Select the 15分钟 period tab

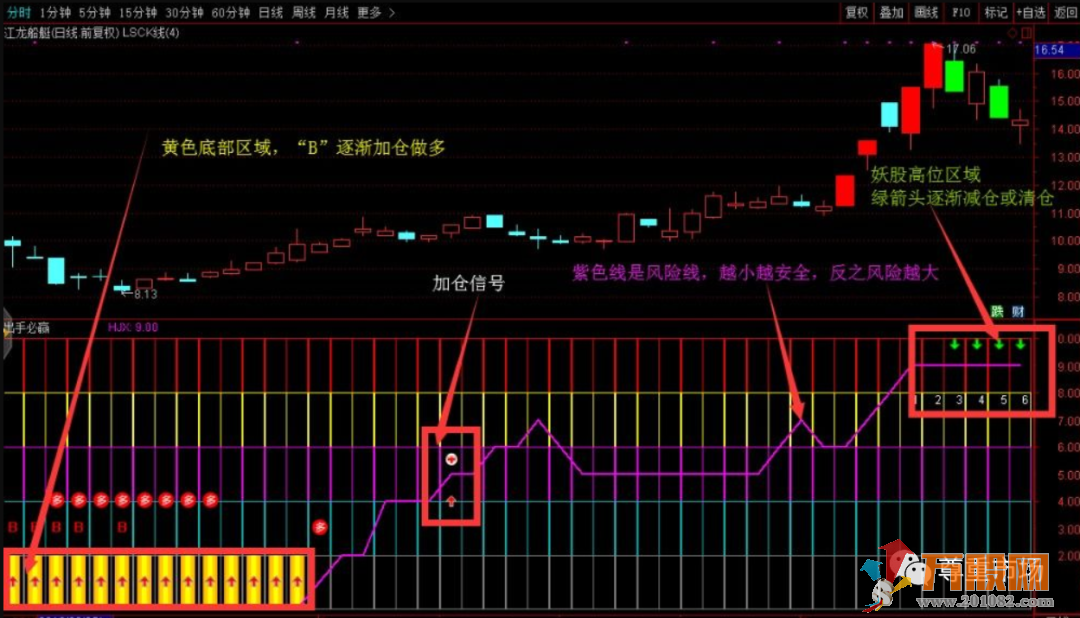138,12
